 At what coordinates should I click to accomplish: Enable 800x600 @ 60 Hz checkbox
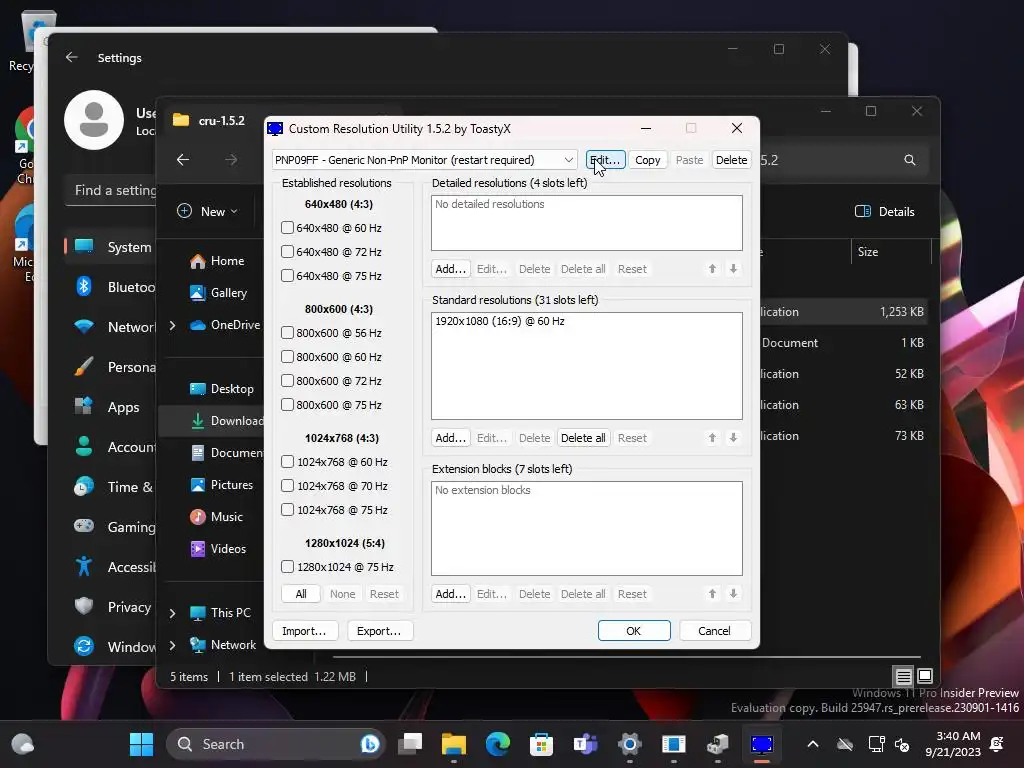[287, 357]
